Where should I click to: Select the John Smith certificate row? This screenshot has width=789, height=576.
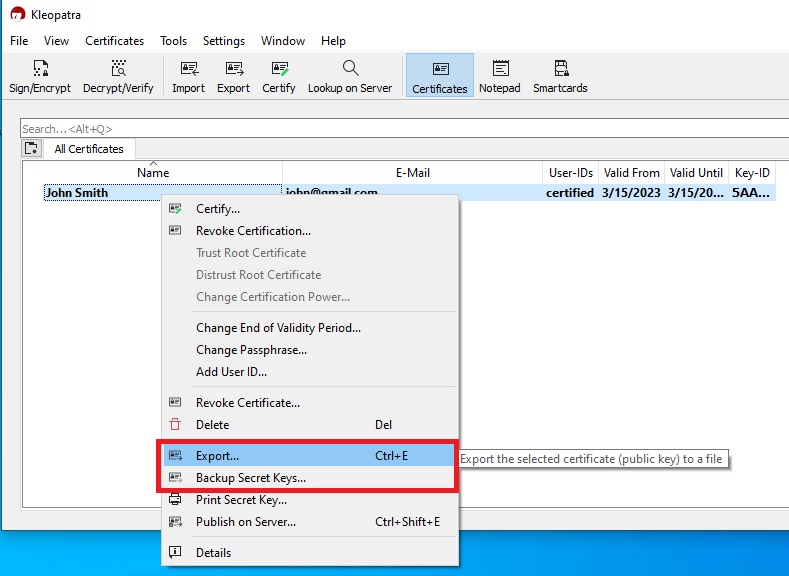point(410,193)
